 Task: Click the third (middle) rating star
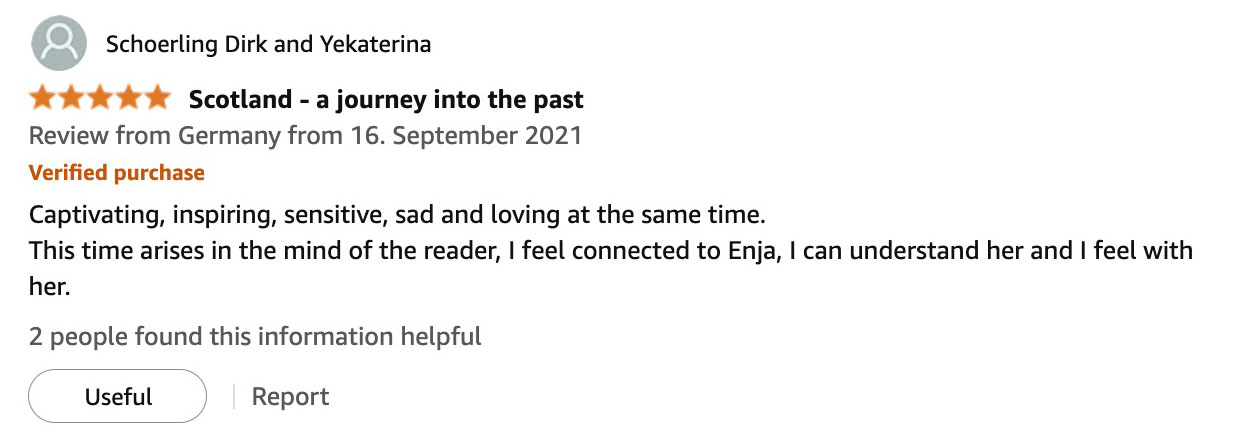[x=101, y=99]
